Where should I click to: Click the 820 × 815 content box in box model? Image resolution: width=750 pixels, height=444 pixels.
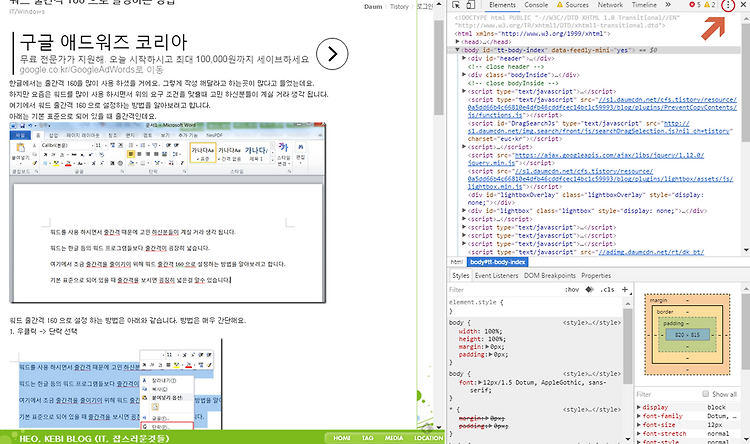[687, 335]
